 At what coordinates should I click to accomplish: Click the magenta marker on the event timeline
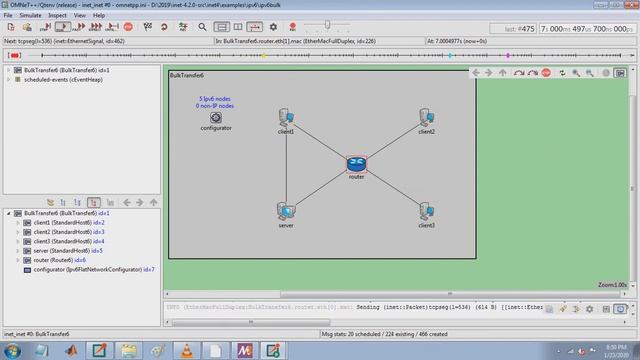point(508,56)
